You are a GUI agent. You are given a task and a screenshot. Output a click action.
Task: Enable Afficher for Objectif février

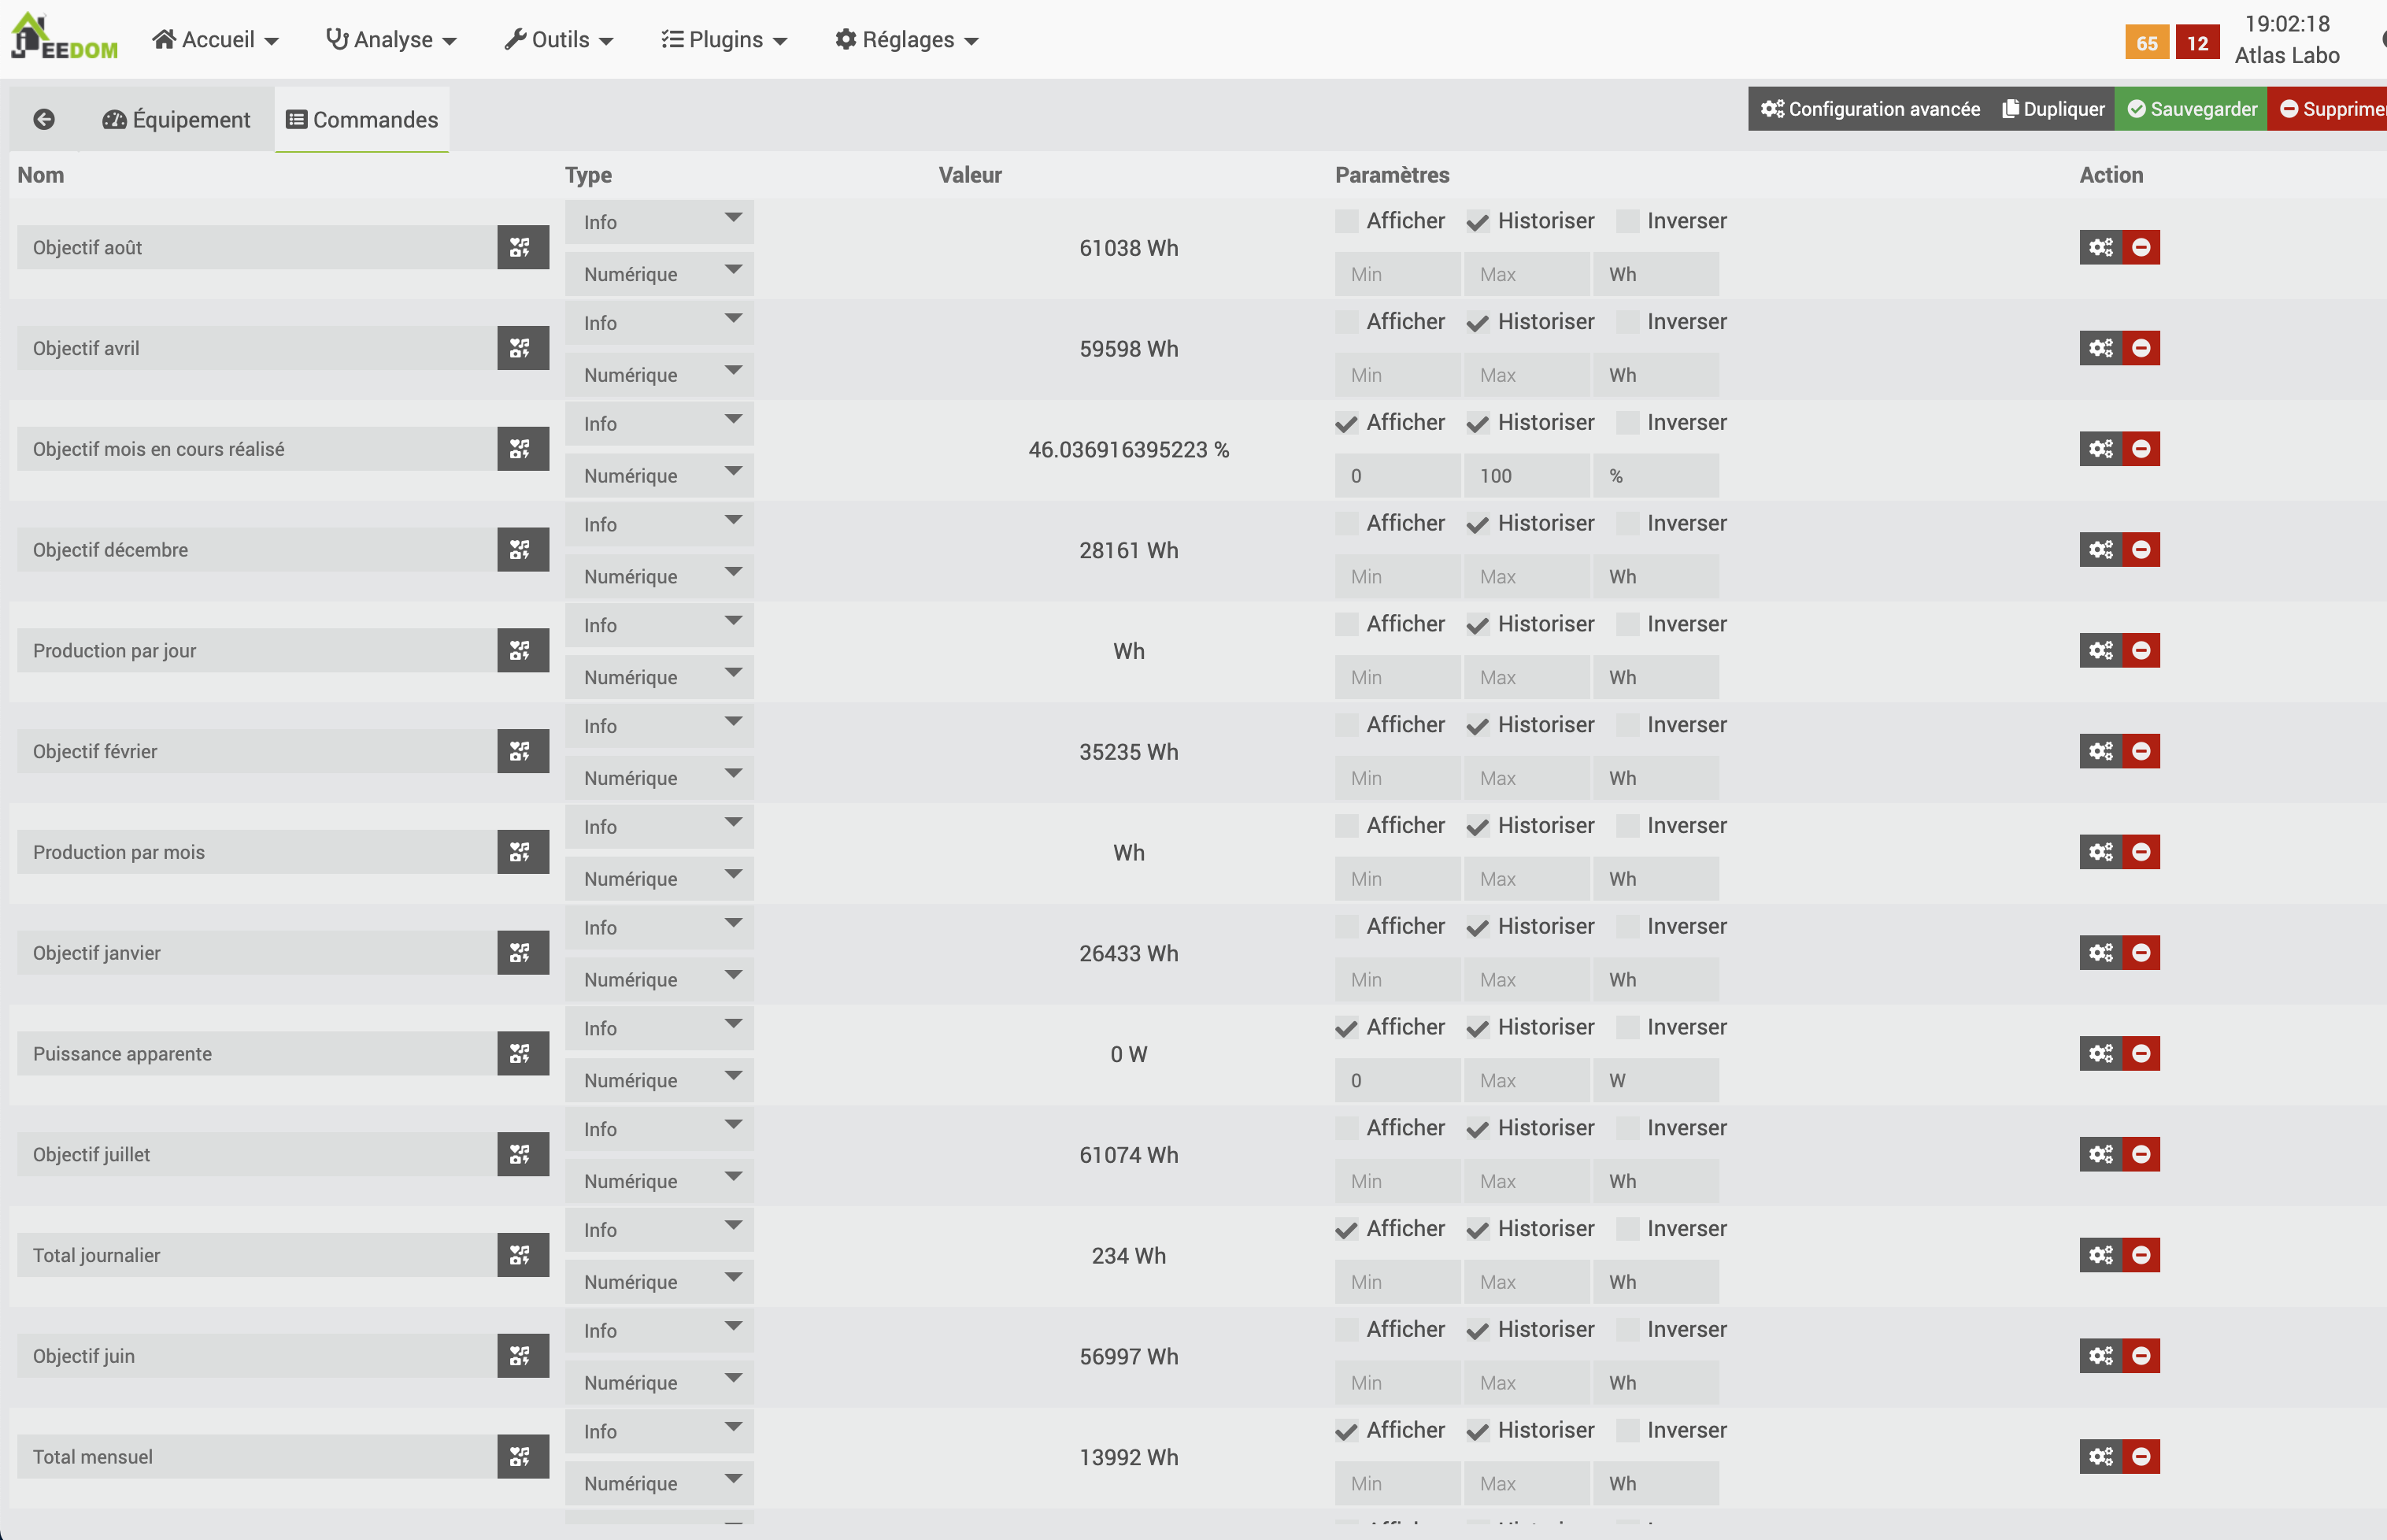(x=1347, y=725)
